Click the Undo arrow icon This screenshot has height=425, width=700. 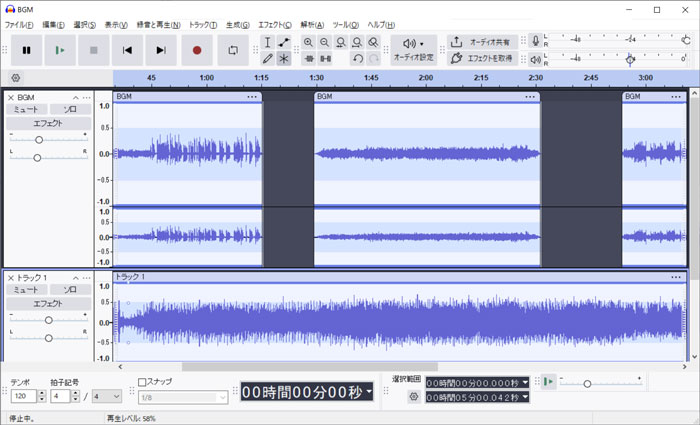pyautogui.click(x=357, y=58)
